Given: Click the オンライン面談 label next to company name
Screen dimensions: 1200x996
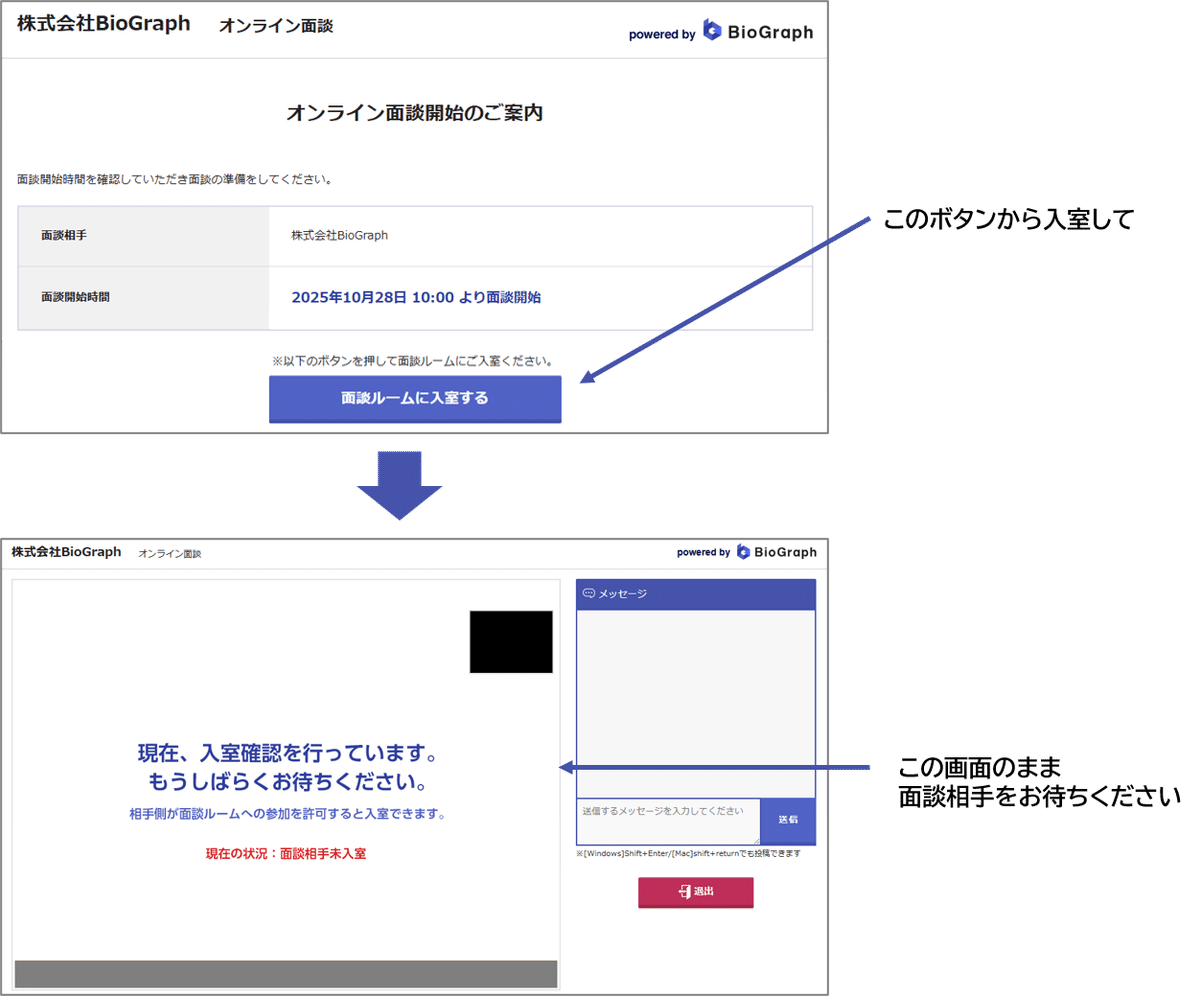Looking at the screenshot, I should pyautogui.click(x=276, y=27).
